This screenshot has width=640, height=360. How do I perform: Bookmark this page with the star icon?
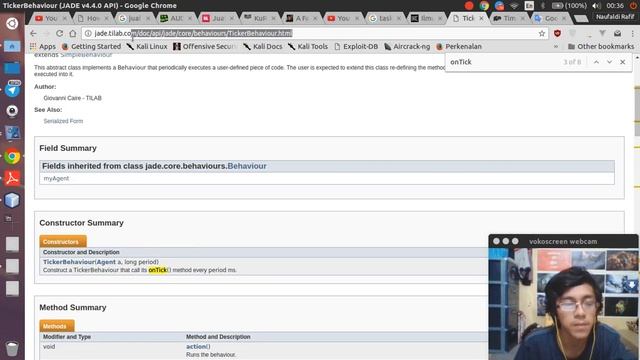(x=542, y=33)
